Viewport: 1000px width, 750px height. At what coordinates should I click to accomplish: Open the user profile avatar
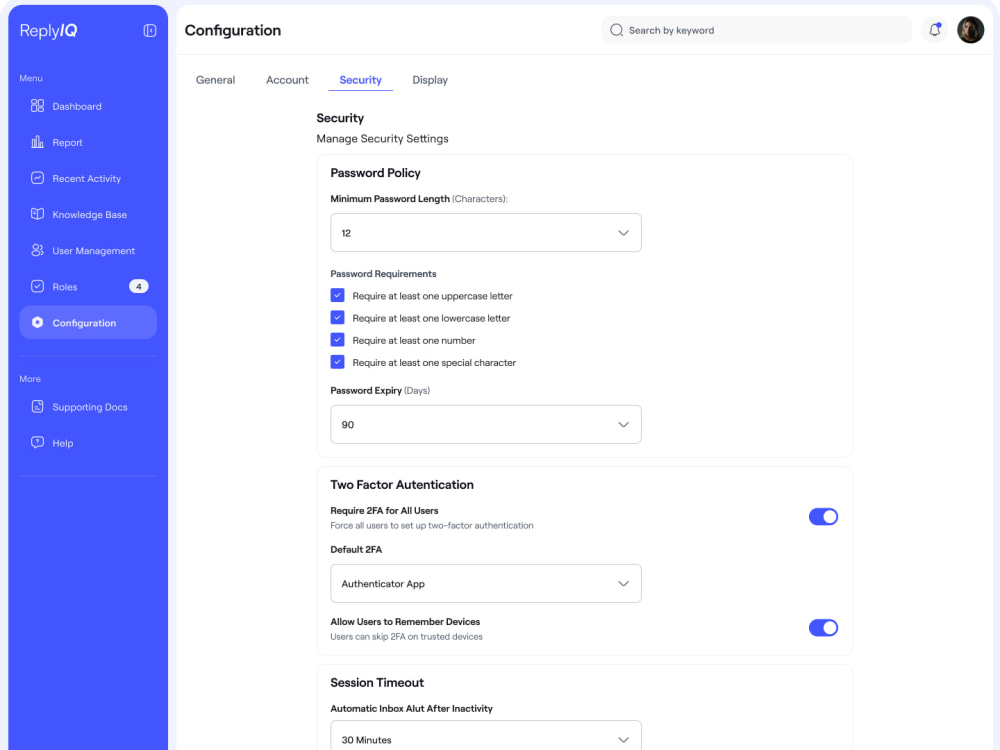tap(970, 30)
